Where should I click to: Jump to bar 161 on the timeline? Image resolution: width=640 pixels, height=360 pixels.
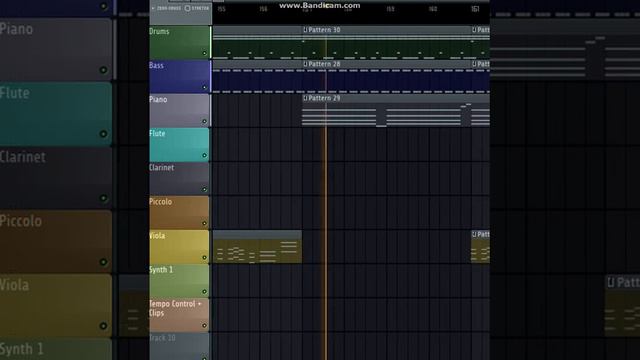click(x=475, y=9)
